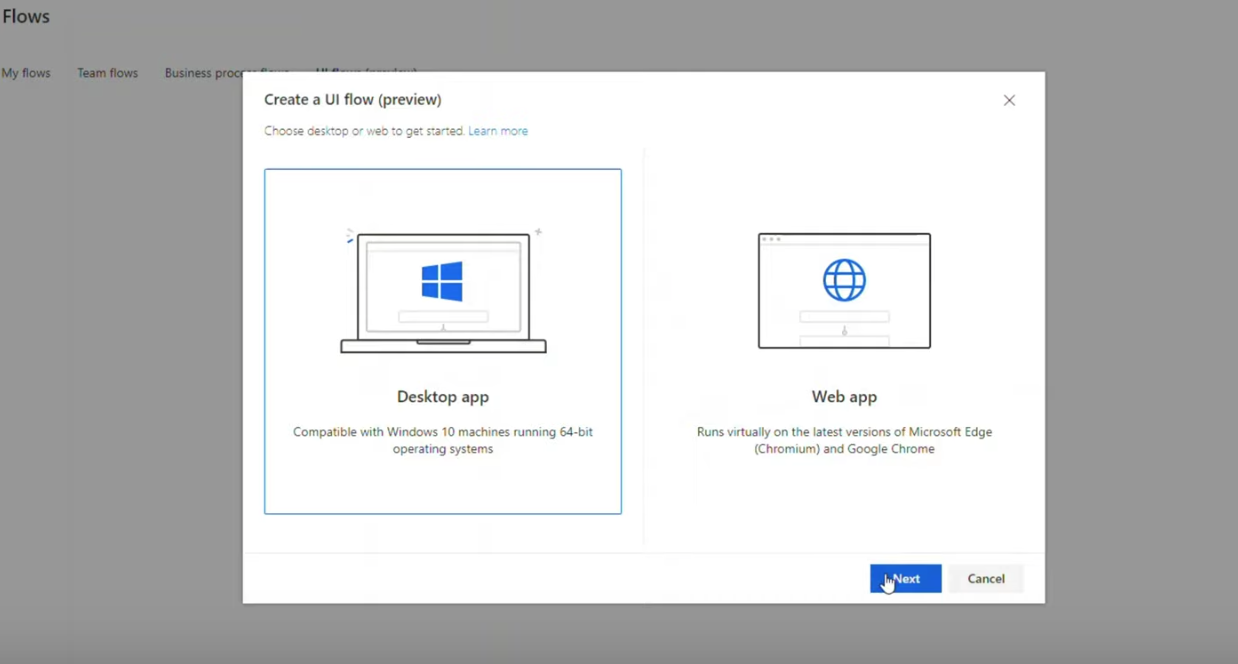Click the Create a UI flow (preview) title
Viewport: 1238px width, 664px height.
[353, 100]
